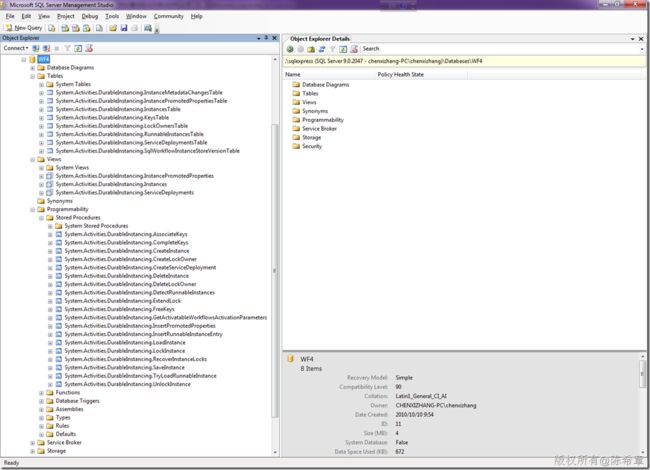Select the Object Explorer Details tab
Image resolution: width=650 pixels, height=470 pixels.
click(x=320, y=39)
